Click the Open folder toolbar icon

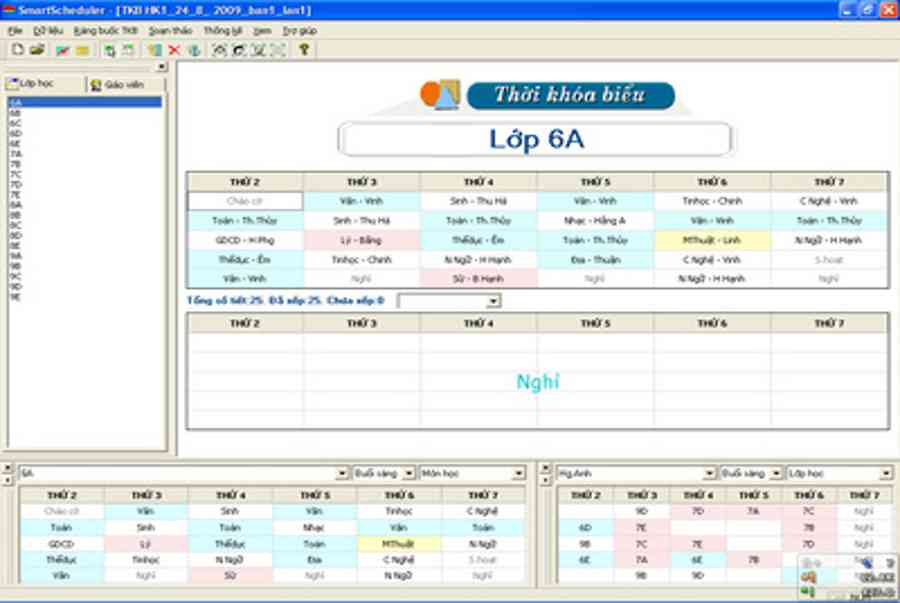[37, 49]
